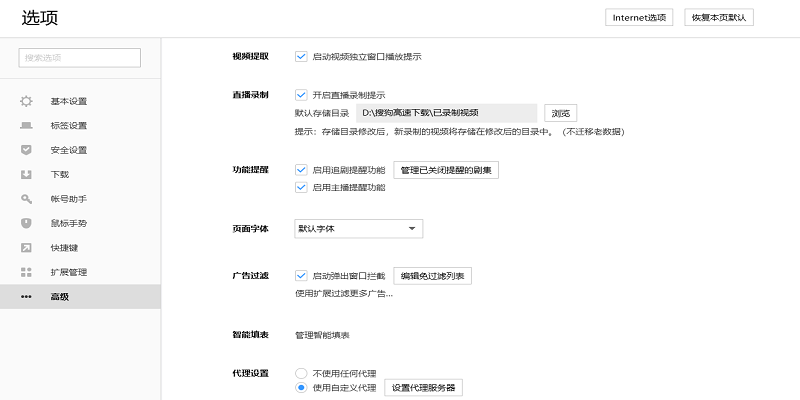The image size is (800, 400).
Task: Click the download icon beside 下载
Action: point(26,174)
